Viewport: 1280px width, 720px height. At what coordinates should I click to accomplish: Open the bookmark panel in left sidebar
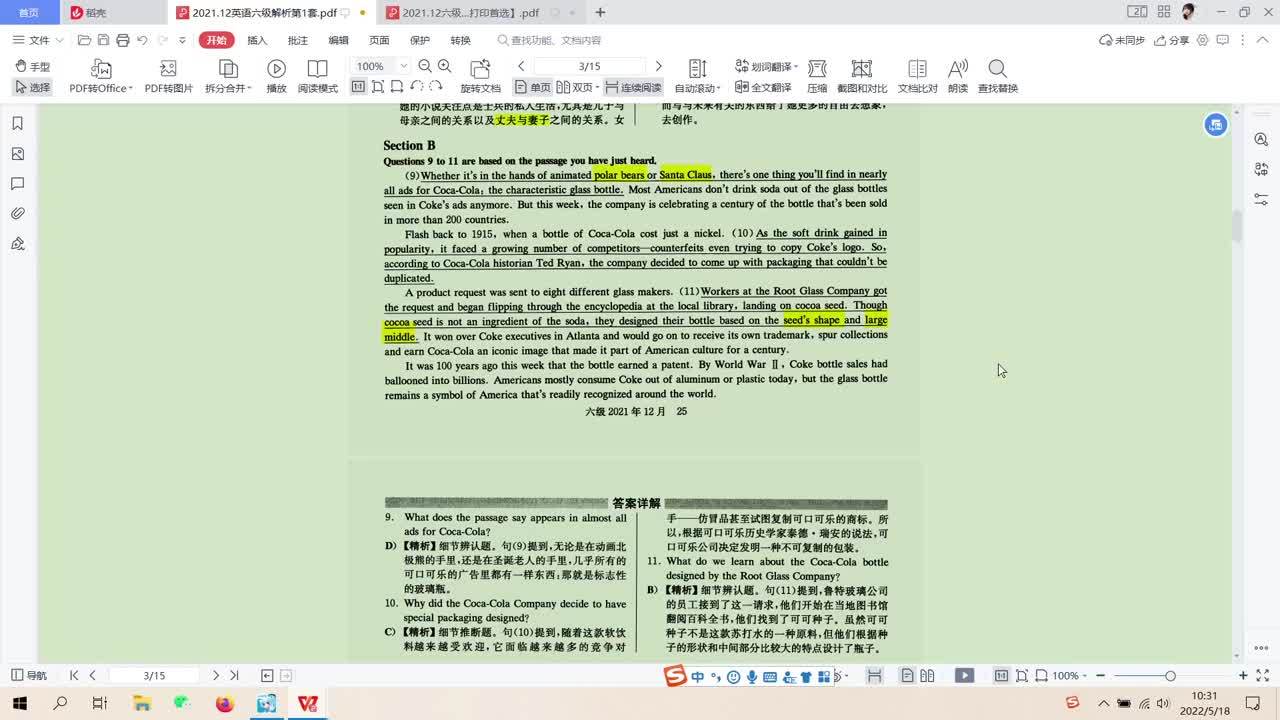tap(17, 124)
